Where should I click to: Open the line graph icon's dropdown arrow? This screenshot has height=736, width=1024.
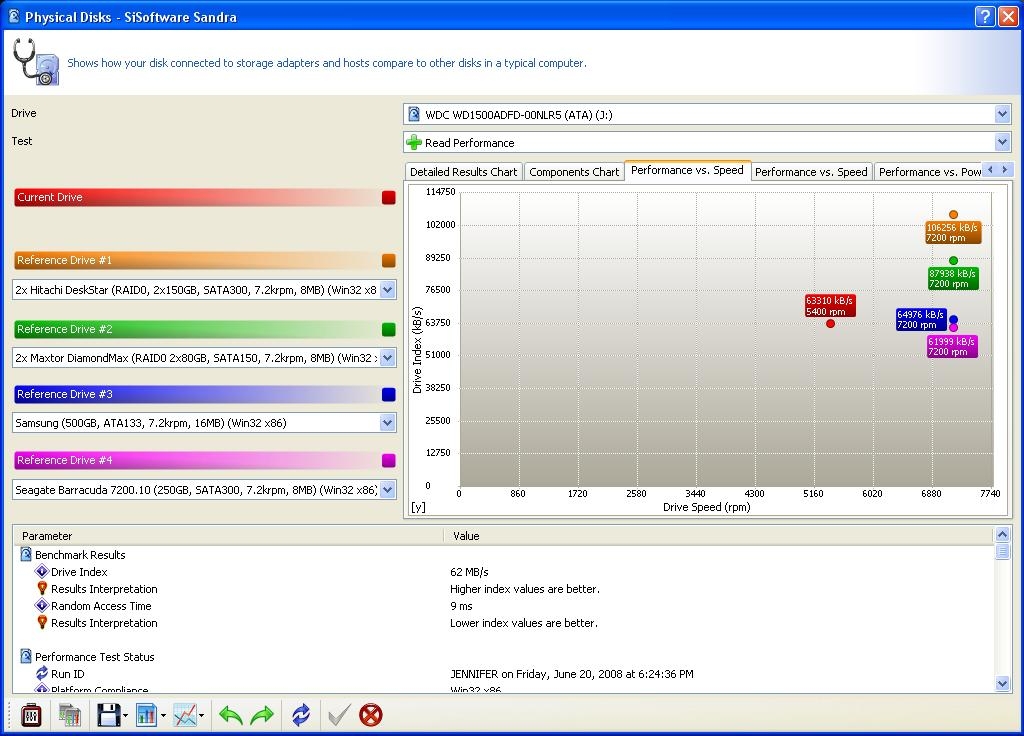(x=201, y=716)
